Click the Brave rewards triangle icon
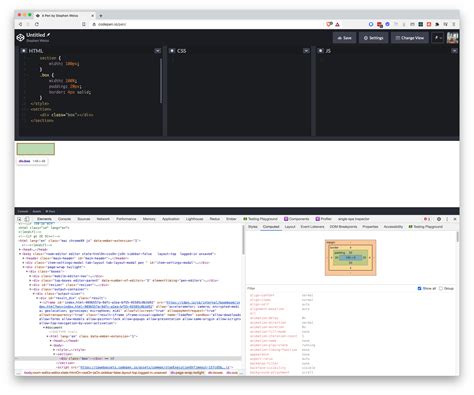This screenshot has width=474, height=395. pos(337,24)
